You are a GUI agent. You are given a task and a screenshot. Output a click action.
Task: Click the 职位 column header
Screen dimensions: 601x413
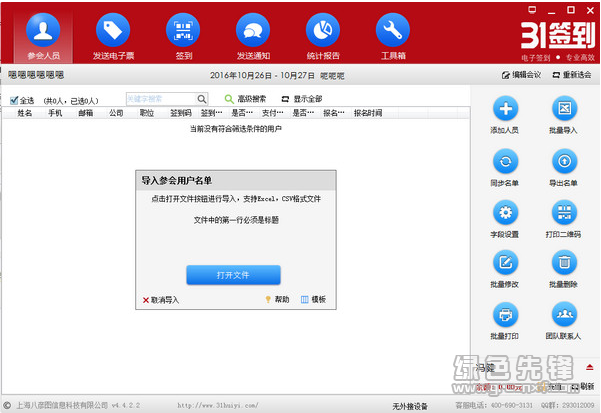pos(147,113)
